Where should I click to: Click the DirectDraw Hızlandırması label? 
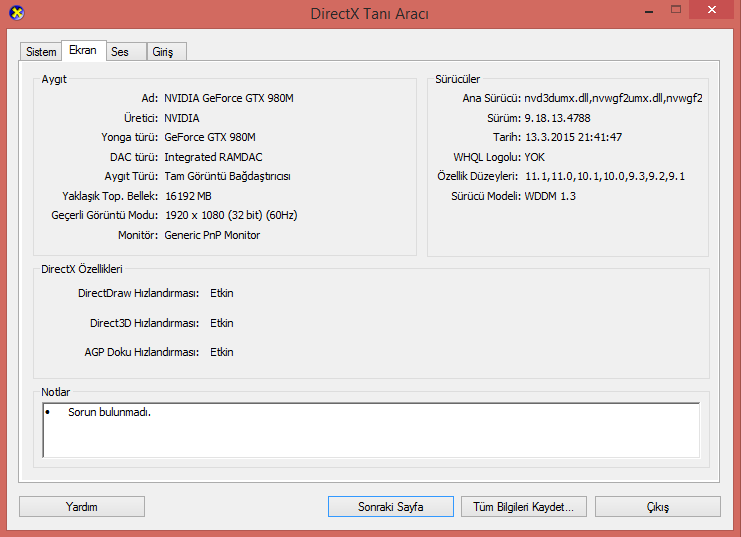pos(138,294)
